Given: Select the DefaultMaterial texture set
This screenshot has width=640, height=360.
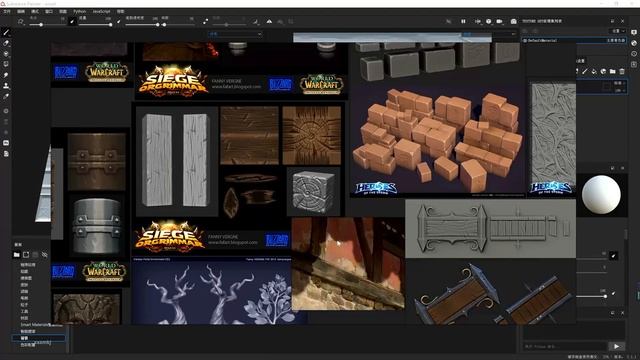Looking at the screenshot, I should pyautogui.click(x=574, y=40).
